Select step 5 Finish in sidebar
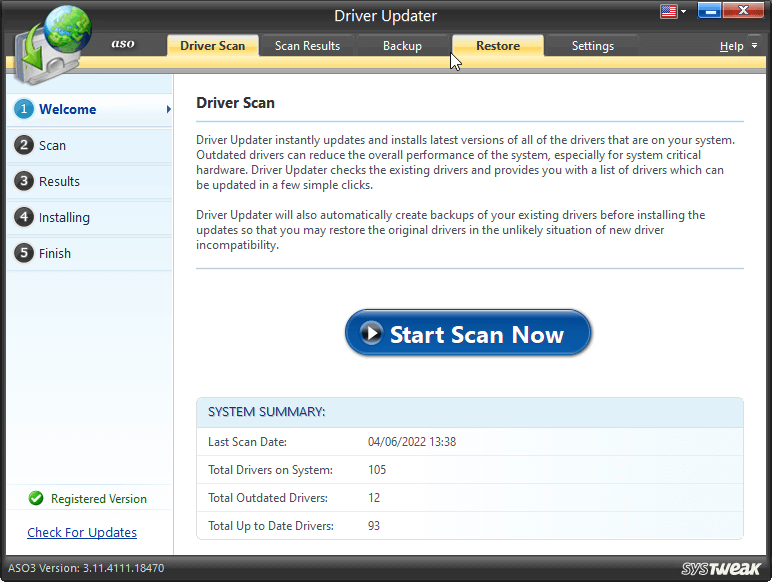Viewport: 772px width, 582px height. click(90, 253)
